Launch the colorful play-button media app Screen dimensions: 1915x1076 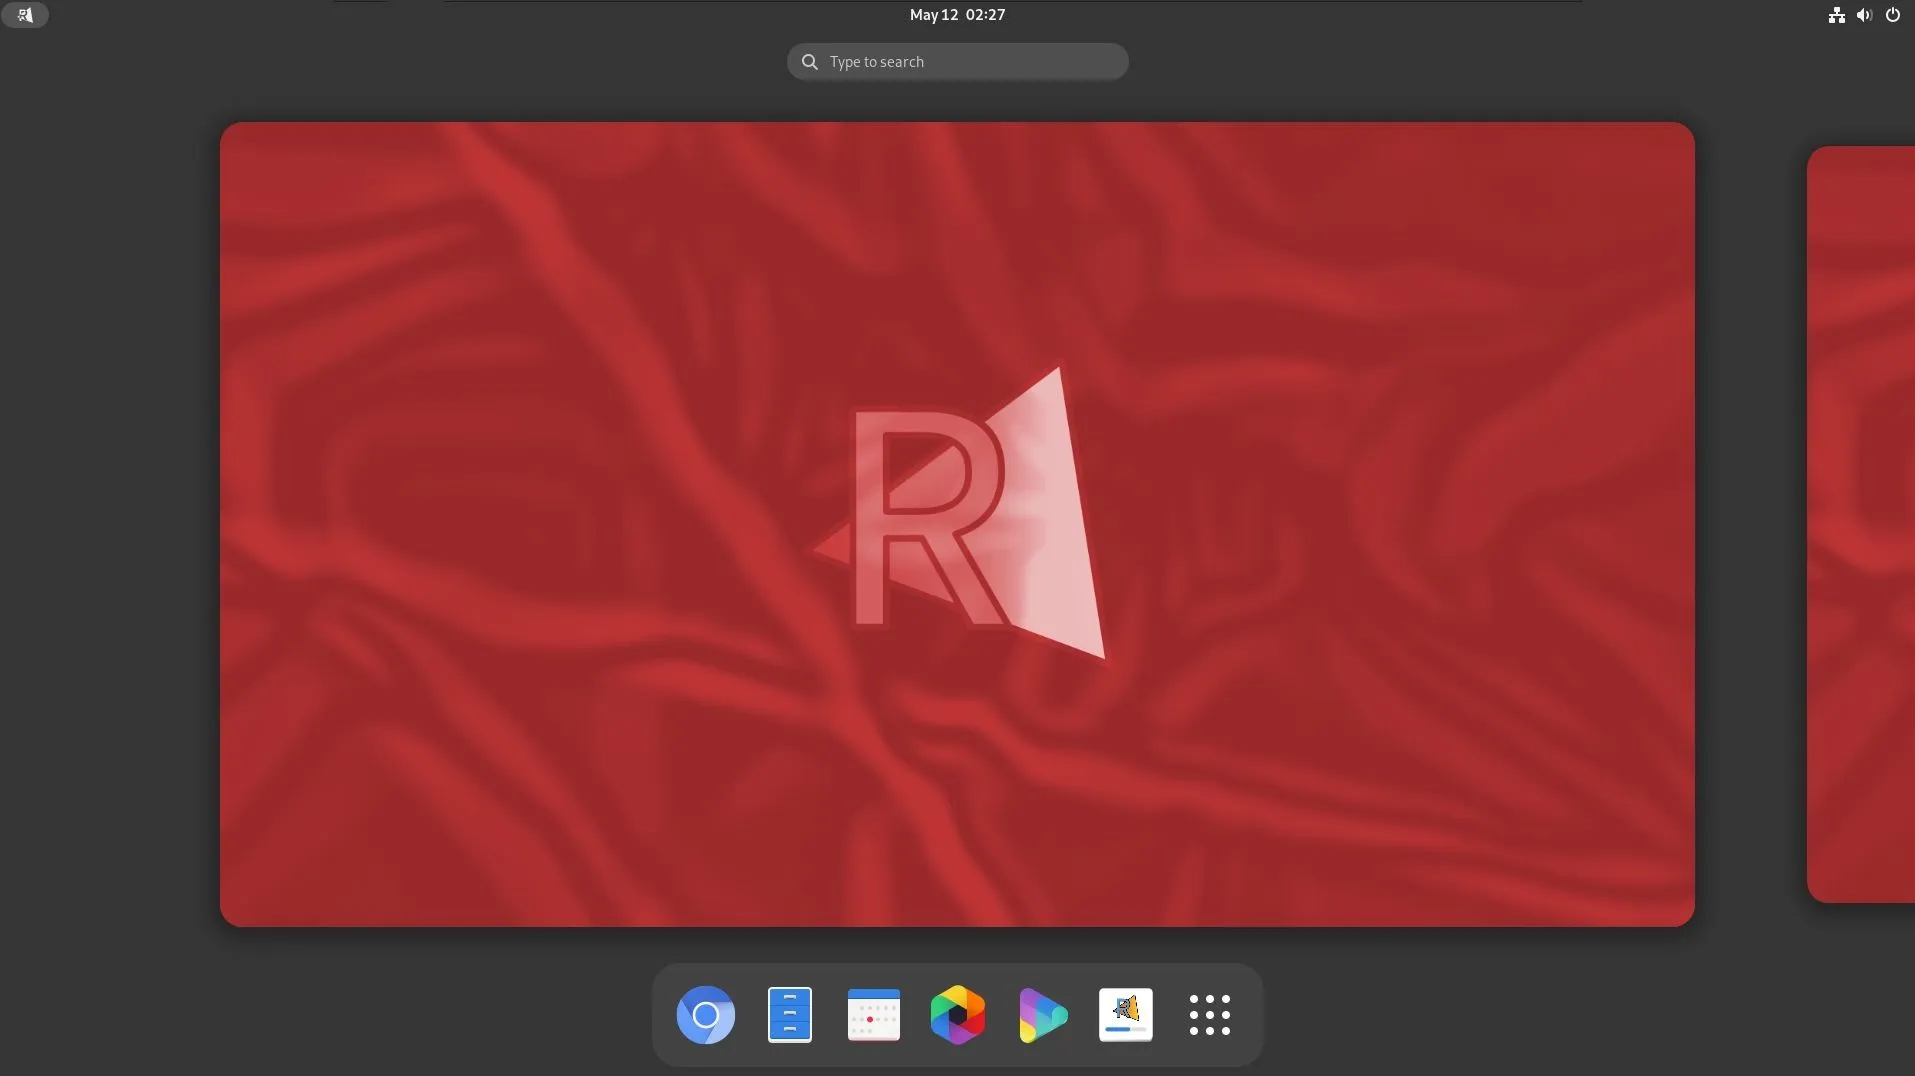1041,1014
